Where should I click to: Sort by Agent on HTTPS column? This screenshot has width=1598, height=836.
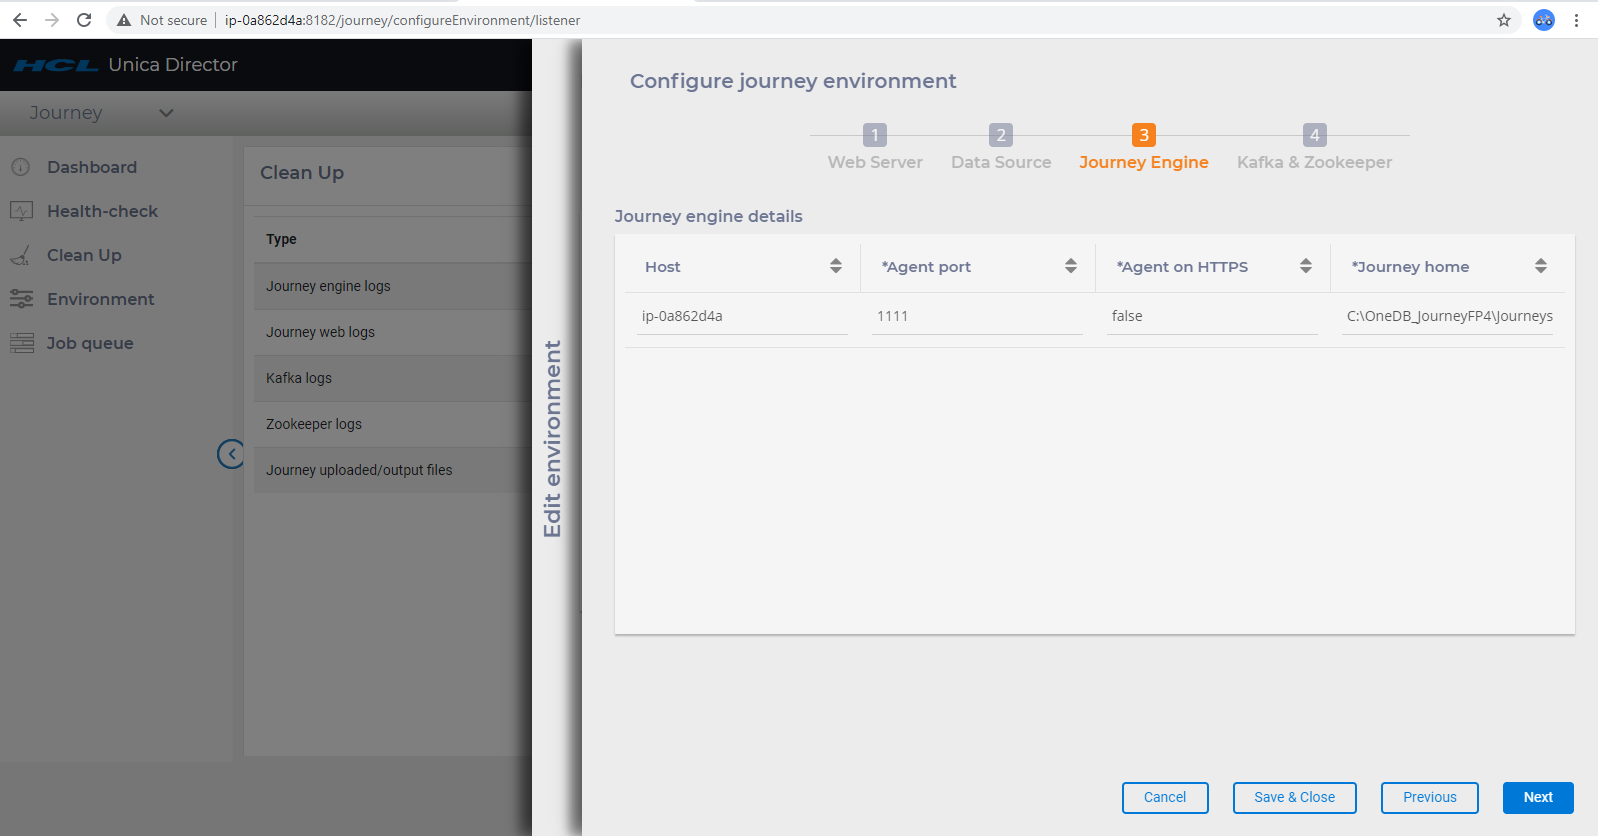(1306, 266)
